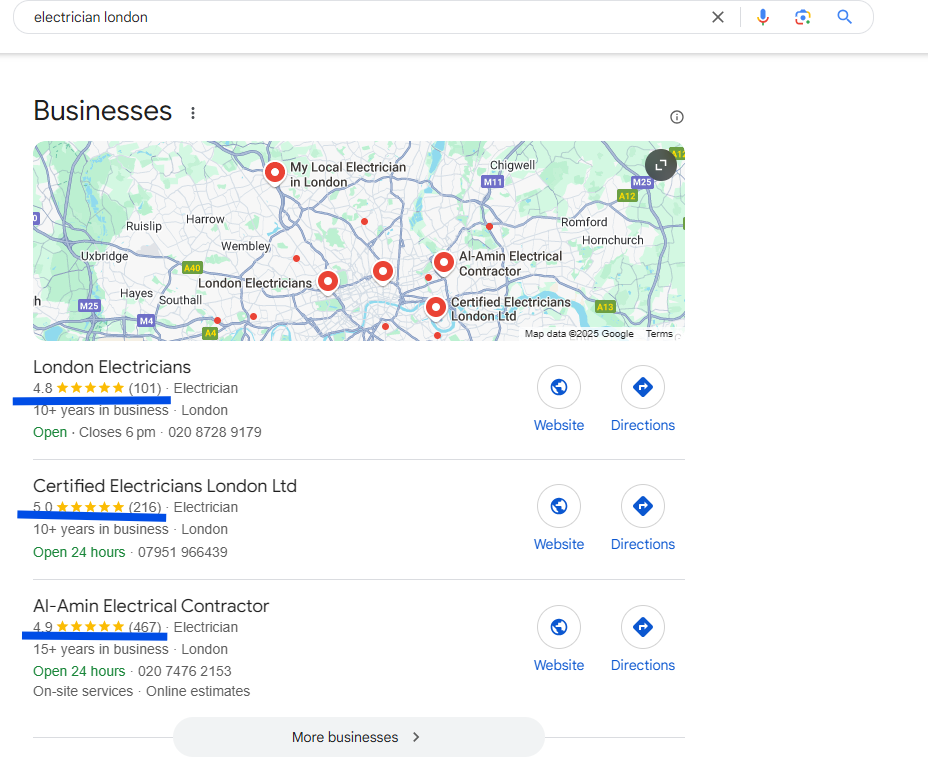Click the Closes 6 pm text
Screen dimensions: 928x766
pos(117,432)
